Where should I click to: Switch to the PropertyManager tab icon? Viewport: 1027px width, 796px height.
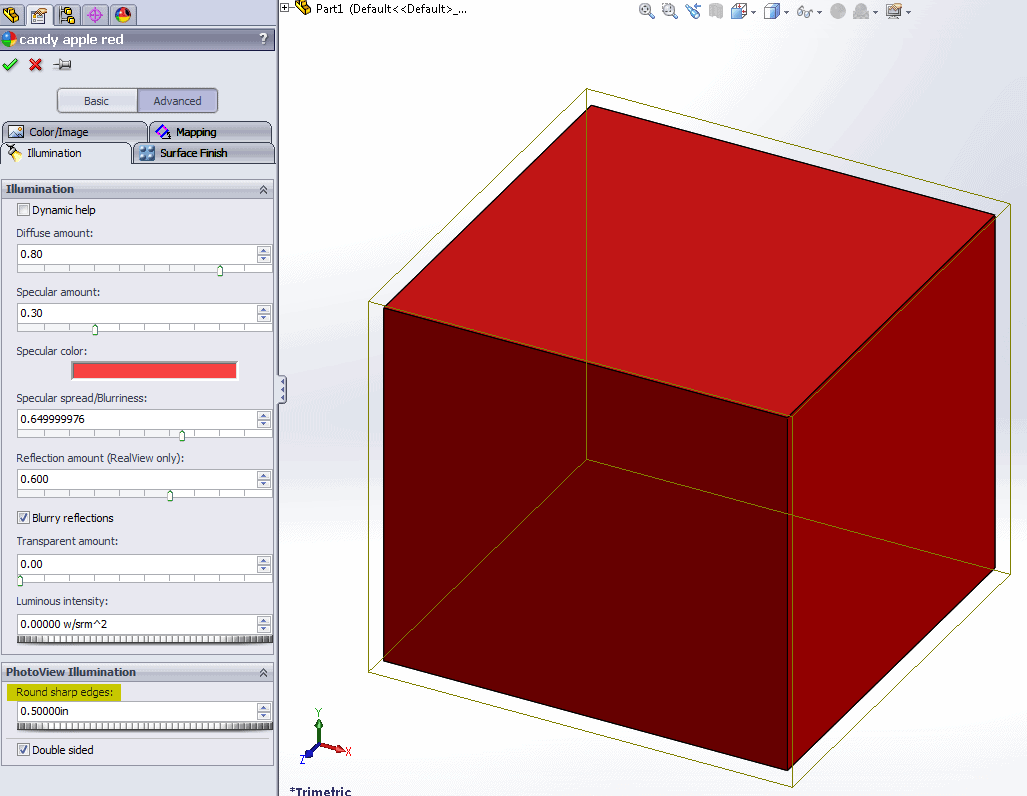[x=39, y=14]
